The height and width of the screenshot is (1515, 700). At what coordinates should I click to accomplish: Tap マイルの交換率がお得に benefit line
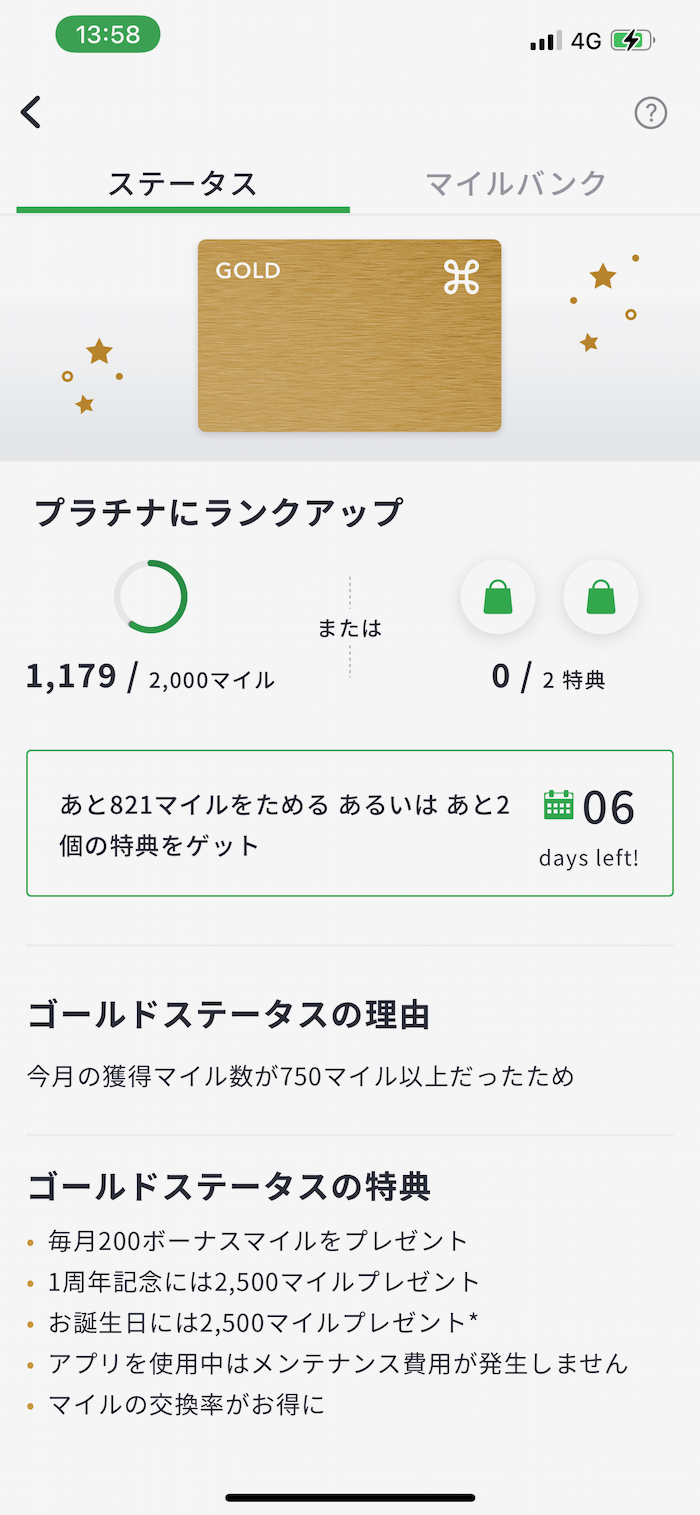187,1404
